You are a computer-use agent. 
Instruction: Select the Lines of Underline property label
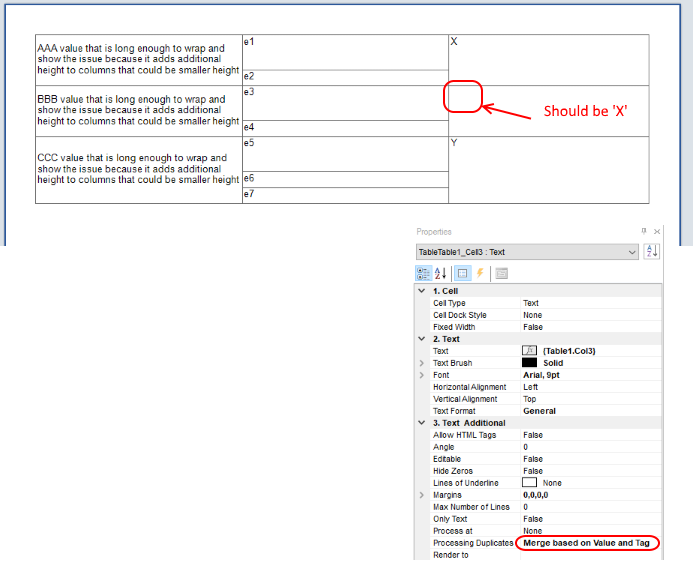click(465, 483)
